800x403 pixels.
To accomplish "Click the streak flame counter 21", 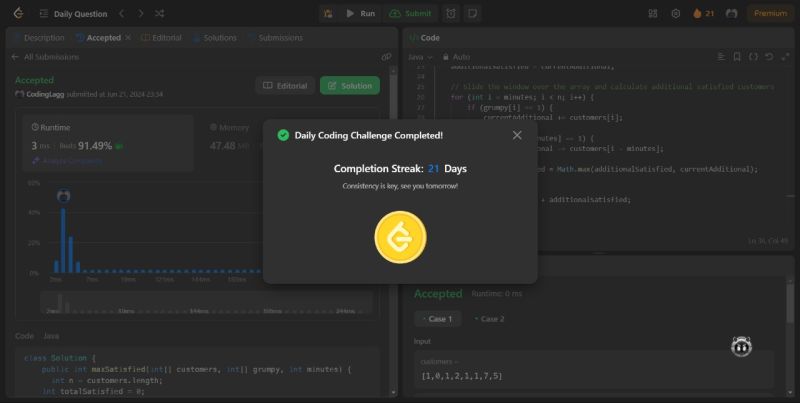I will click(x=704, y=14).
